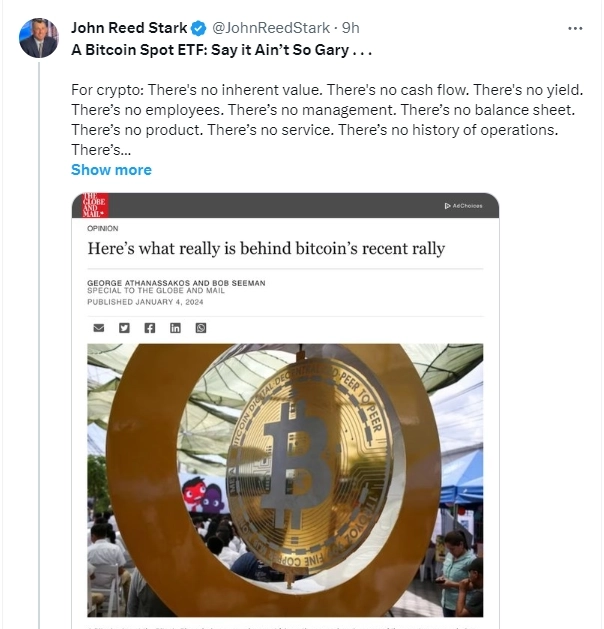604x629 pixels.
Task: Click the Twitter share icon
Action: pos(124,328)
